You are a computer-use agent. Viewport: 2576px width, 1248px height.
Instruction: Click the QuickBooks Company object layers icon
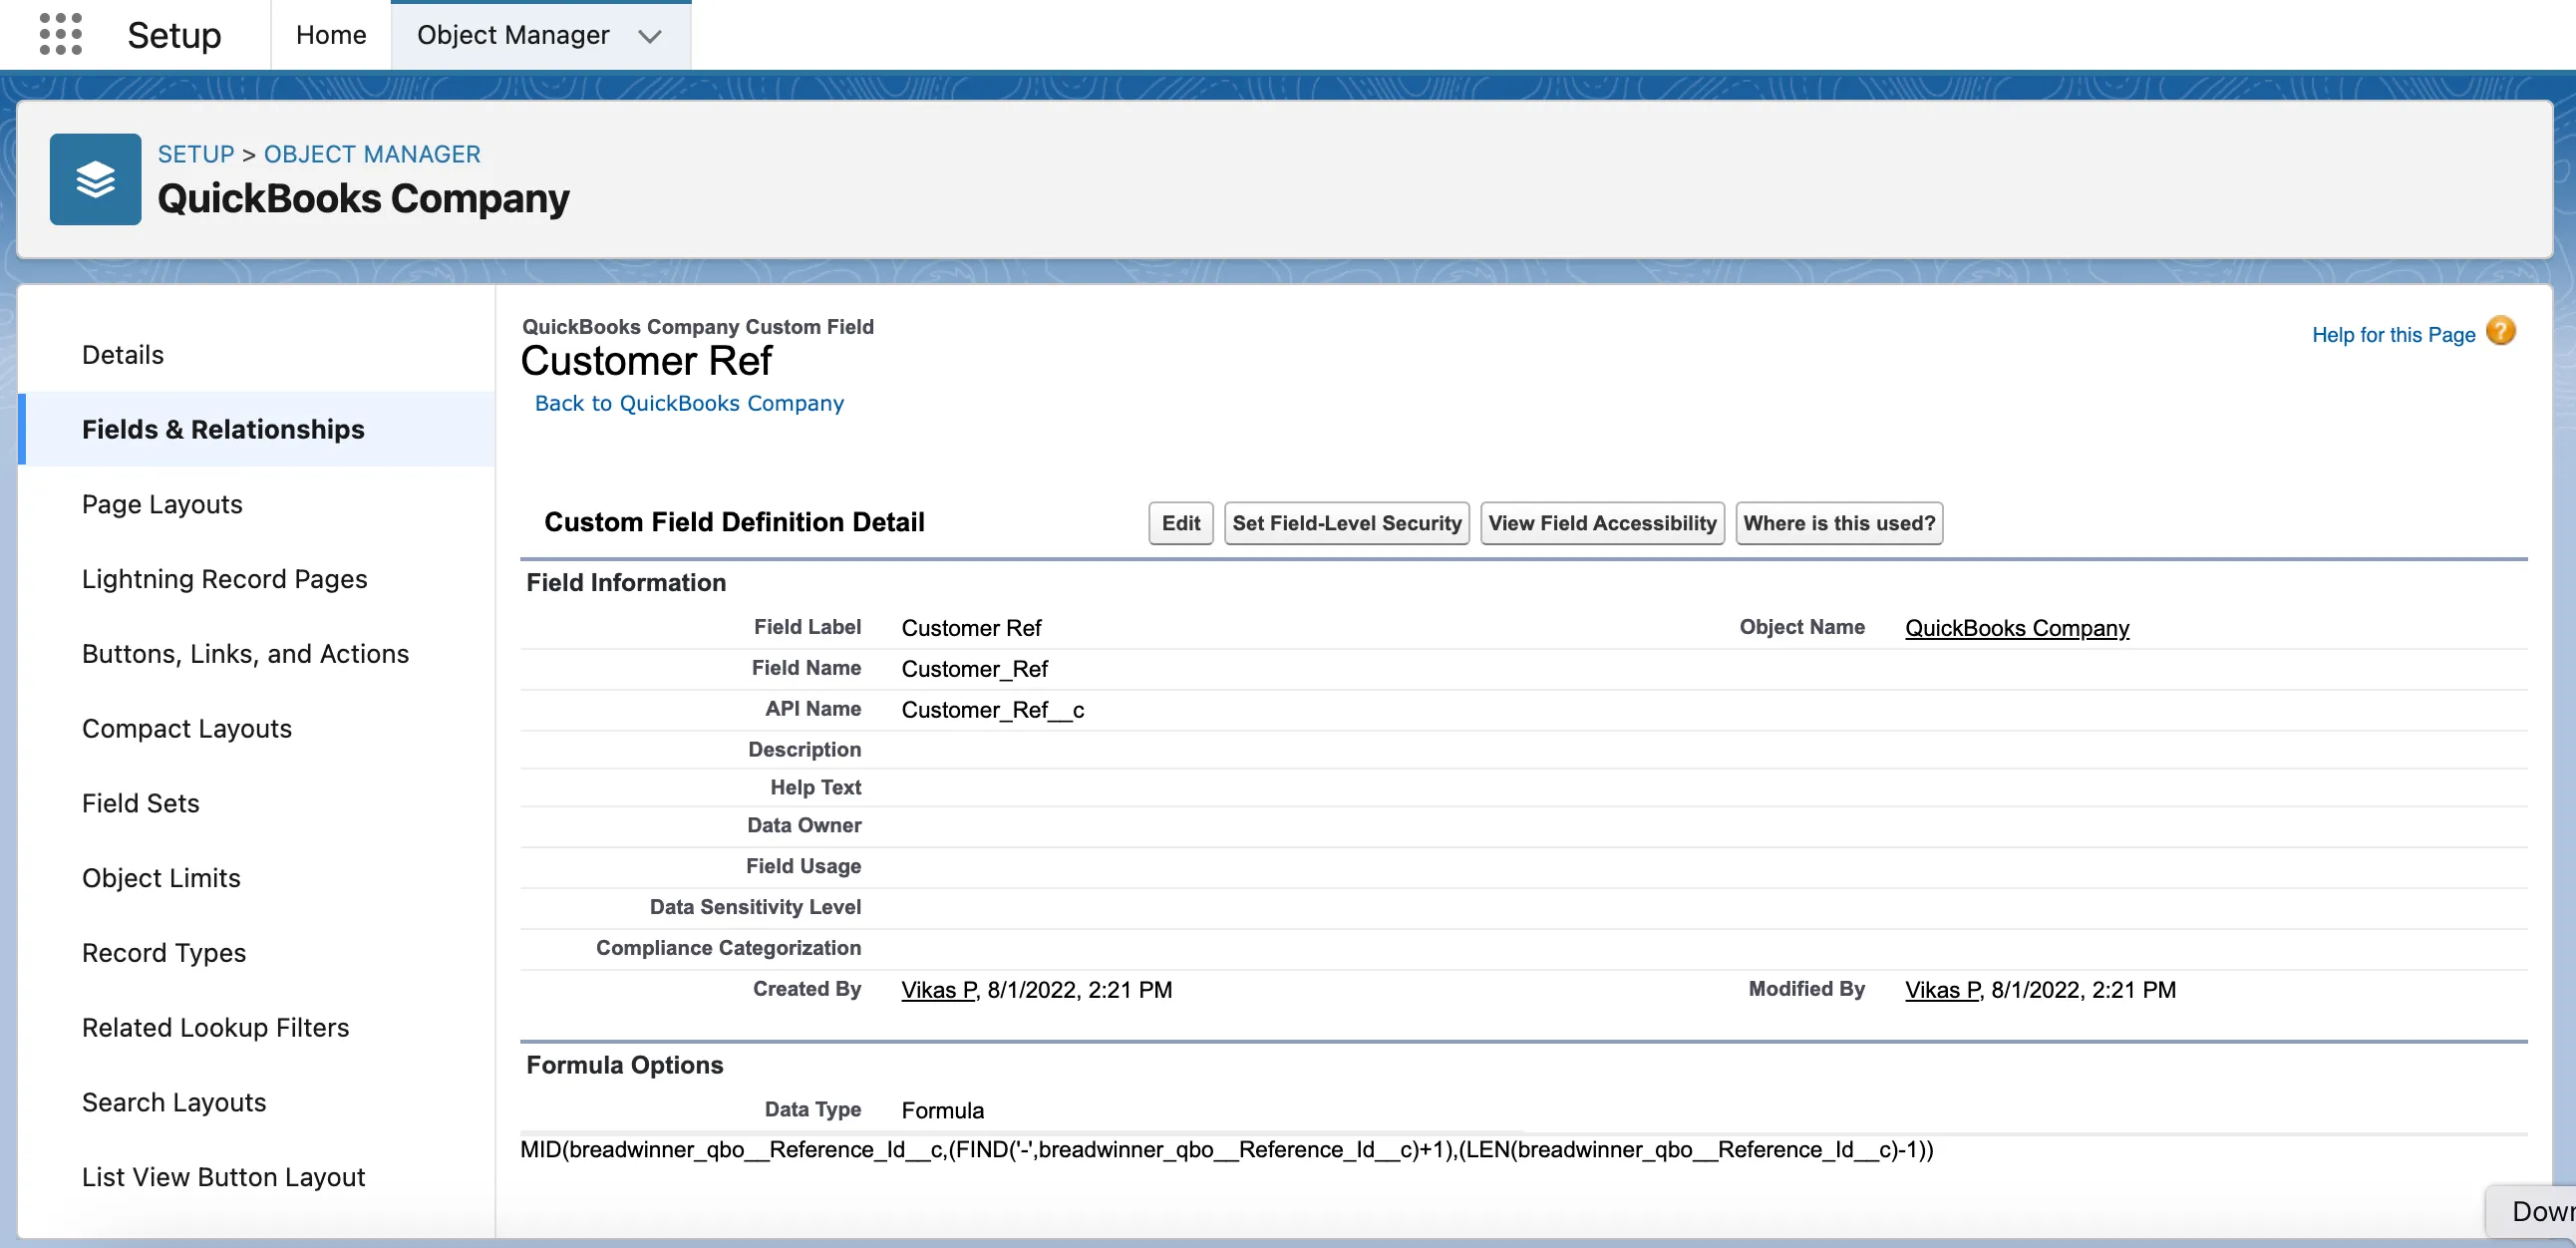[x=95, y=179]
